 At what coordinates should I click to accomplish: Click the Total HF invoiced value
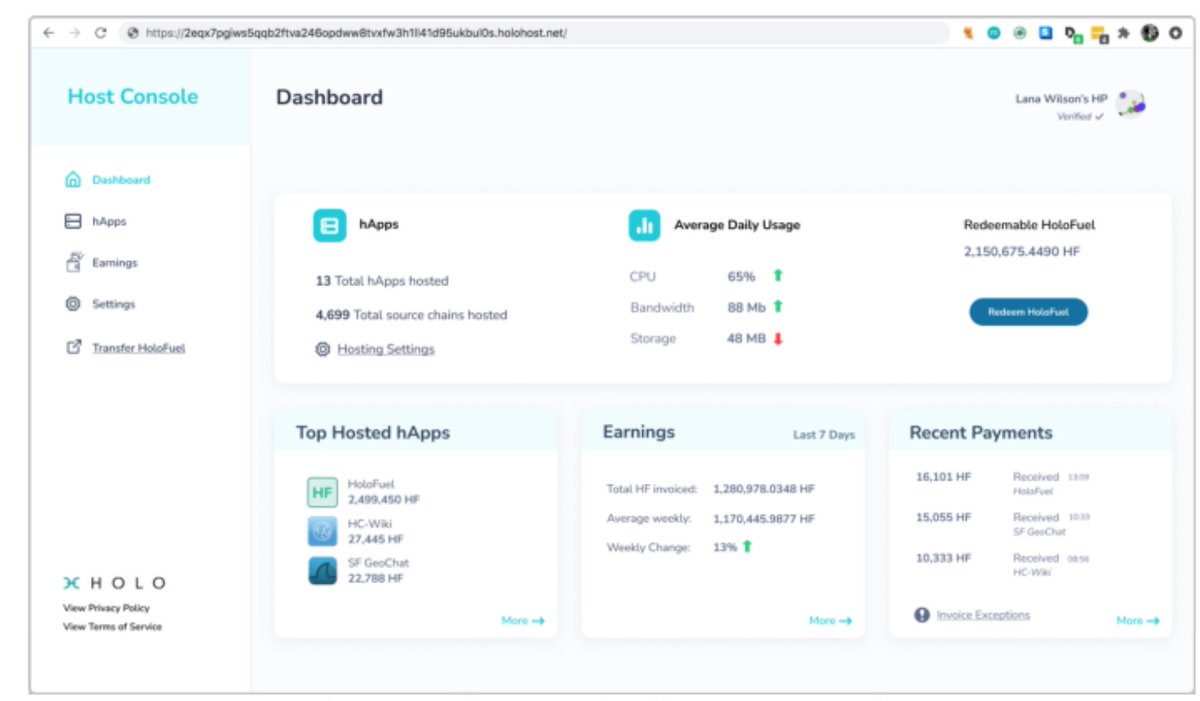(764, 489)
